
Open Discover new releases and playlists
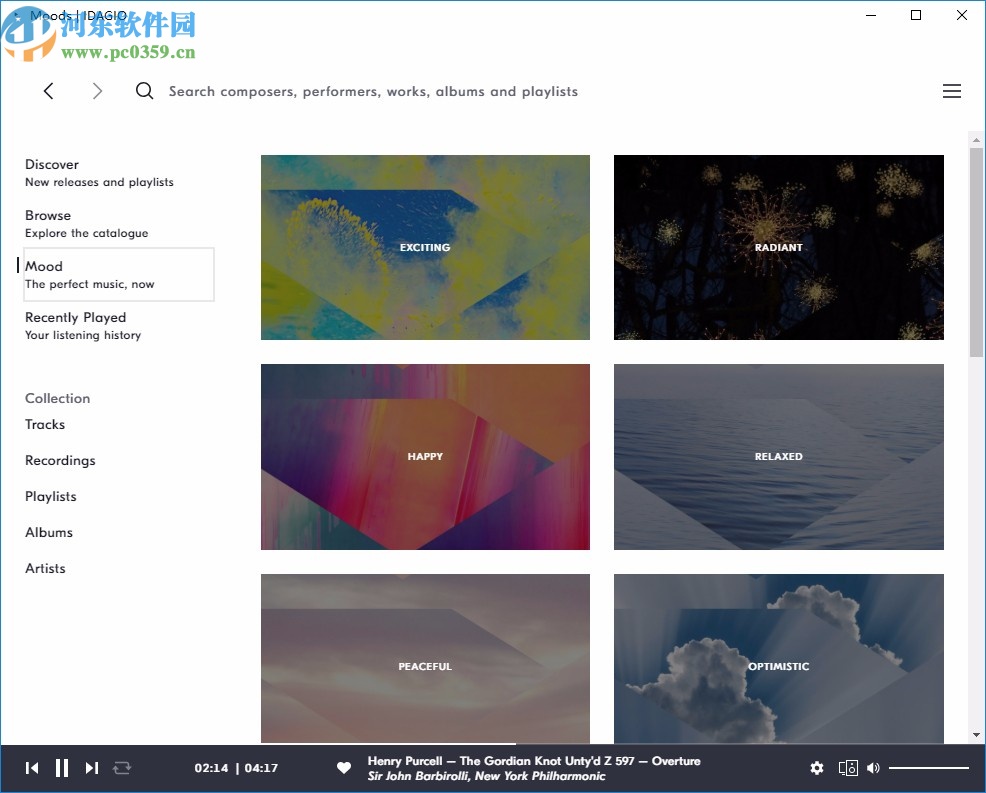point(51,164)
